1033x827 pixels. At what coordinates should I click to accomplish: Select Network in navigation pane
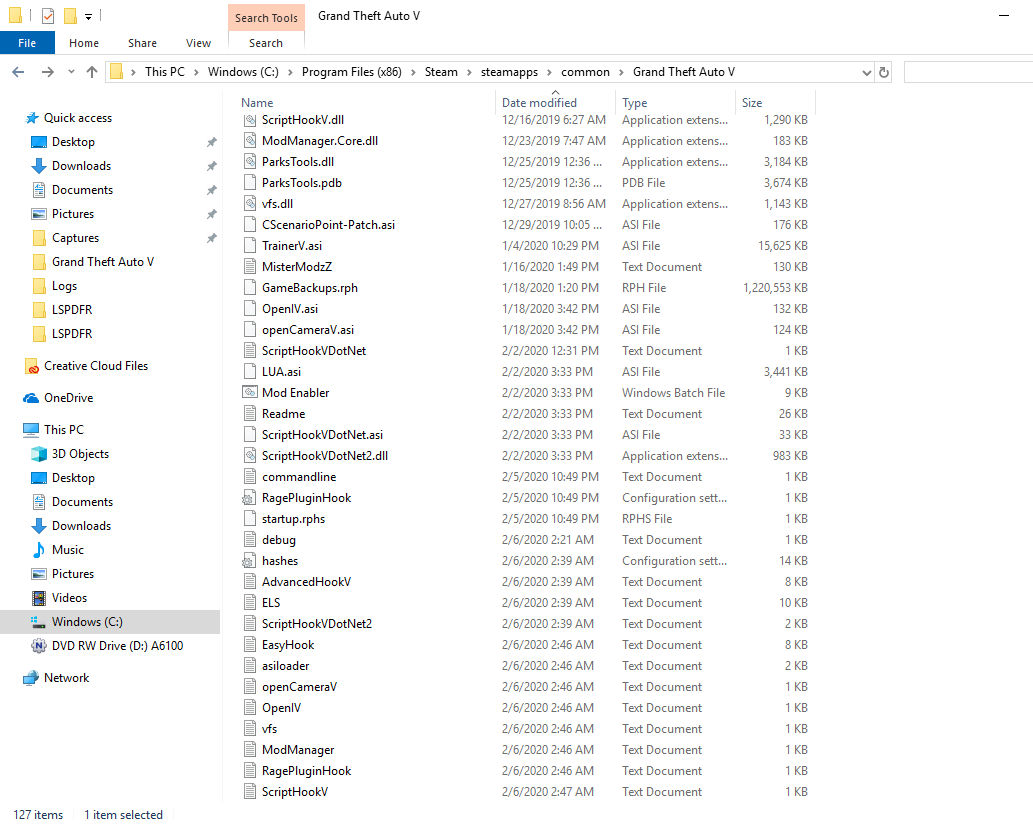[x=66, y=678]
